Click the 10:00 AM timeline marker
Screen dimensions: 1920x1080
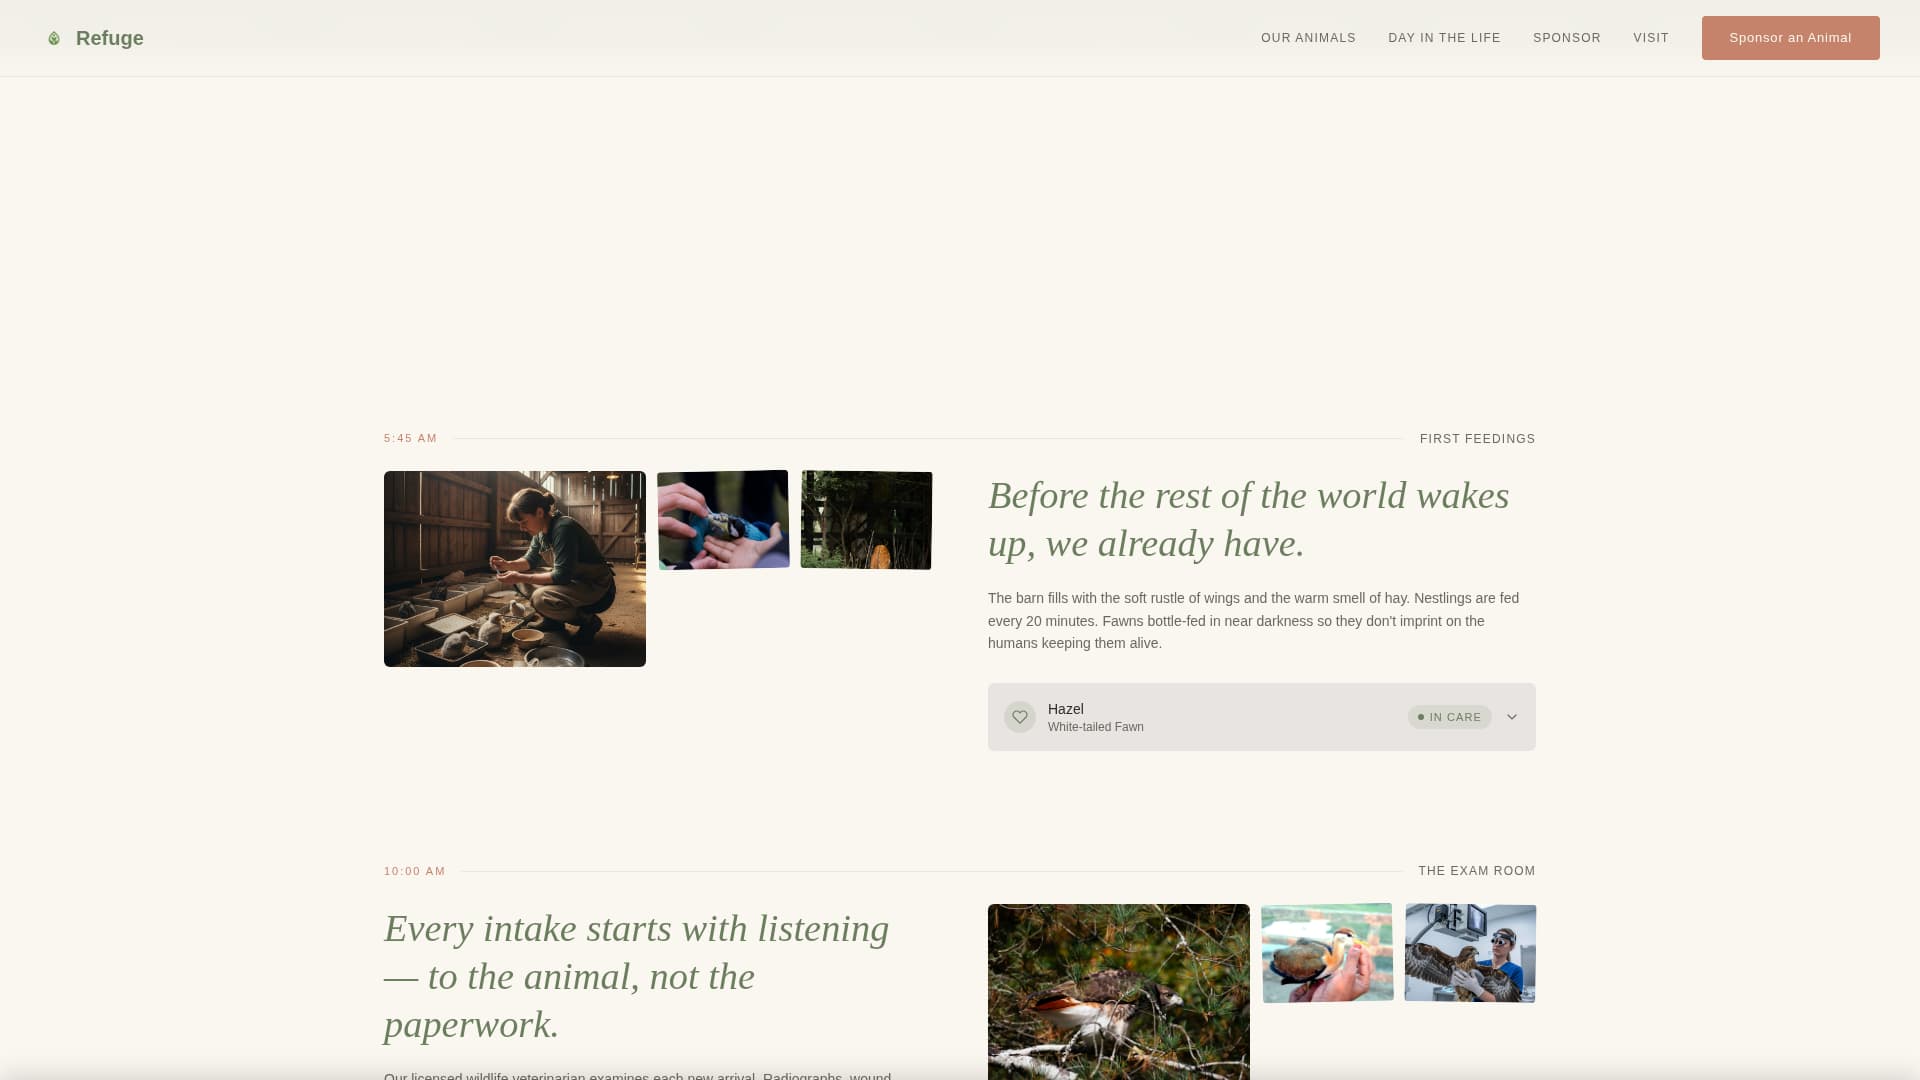pyautogui.click(x=415, y=871)
